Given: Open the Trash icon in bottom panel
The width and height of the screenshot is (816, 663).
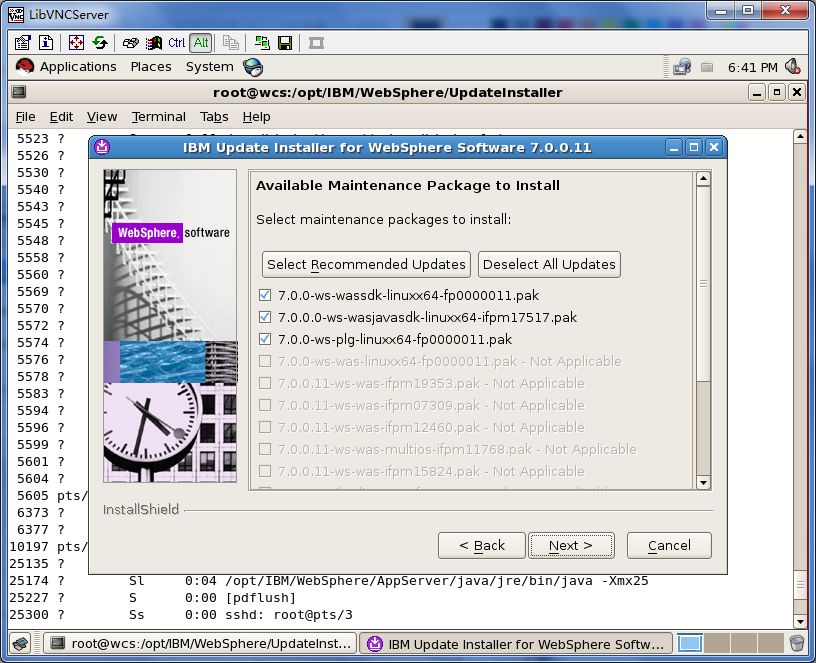Looking at the screenshot, I should (x=797, y=644).
